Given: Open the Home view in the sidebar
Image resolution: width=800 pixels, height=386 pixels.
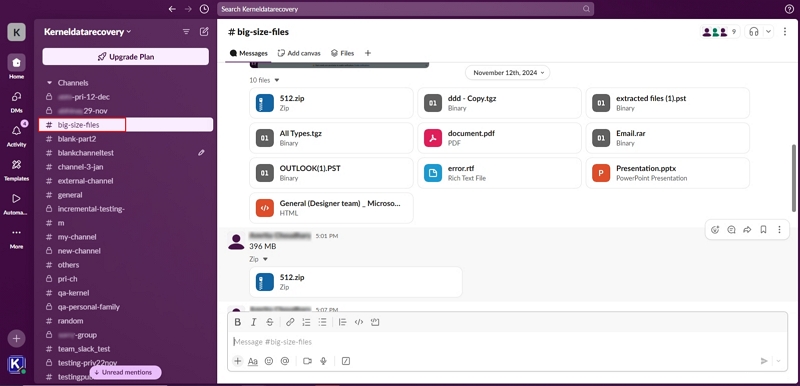Looking at the screenshot, I should (16, 66).
